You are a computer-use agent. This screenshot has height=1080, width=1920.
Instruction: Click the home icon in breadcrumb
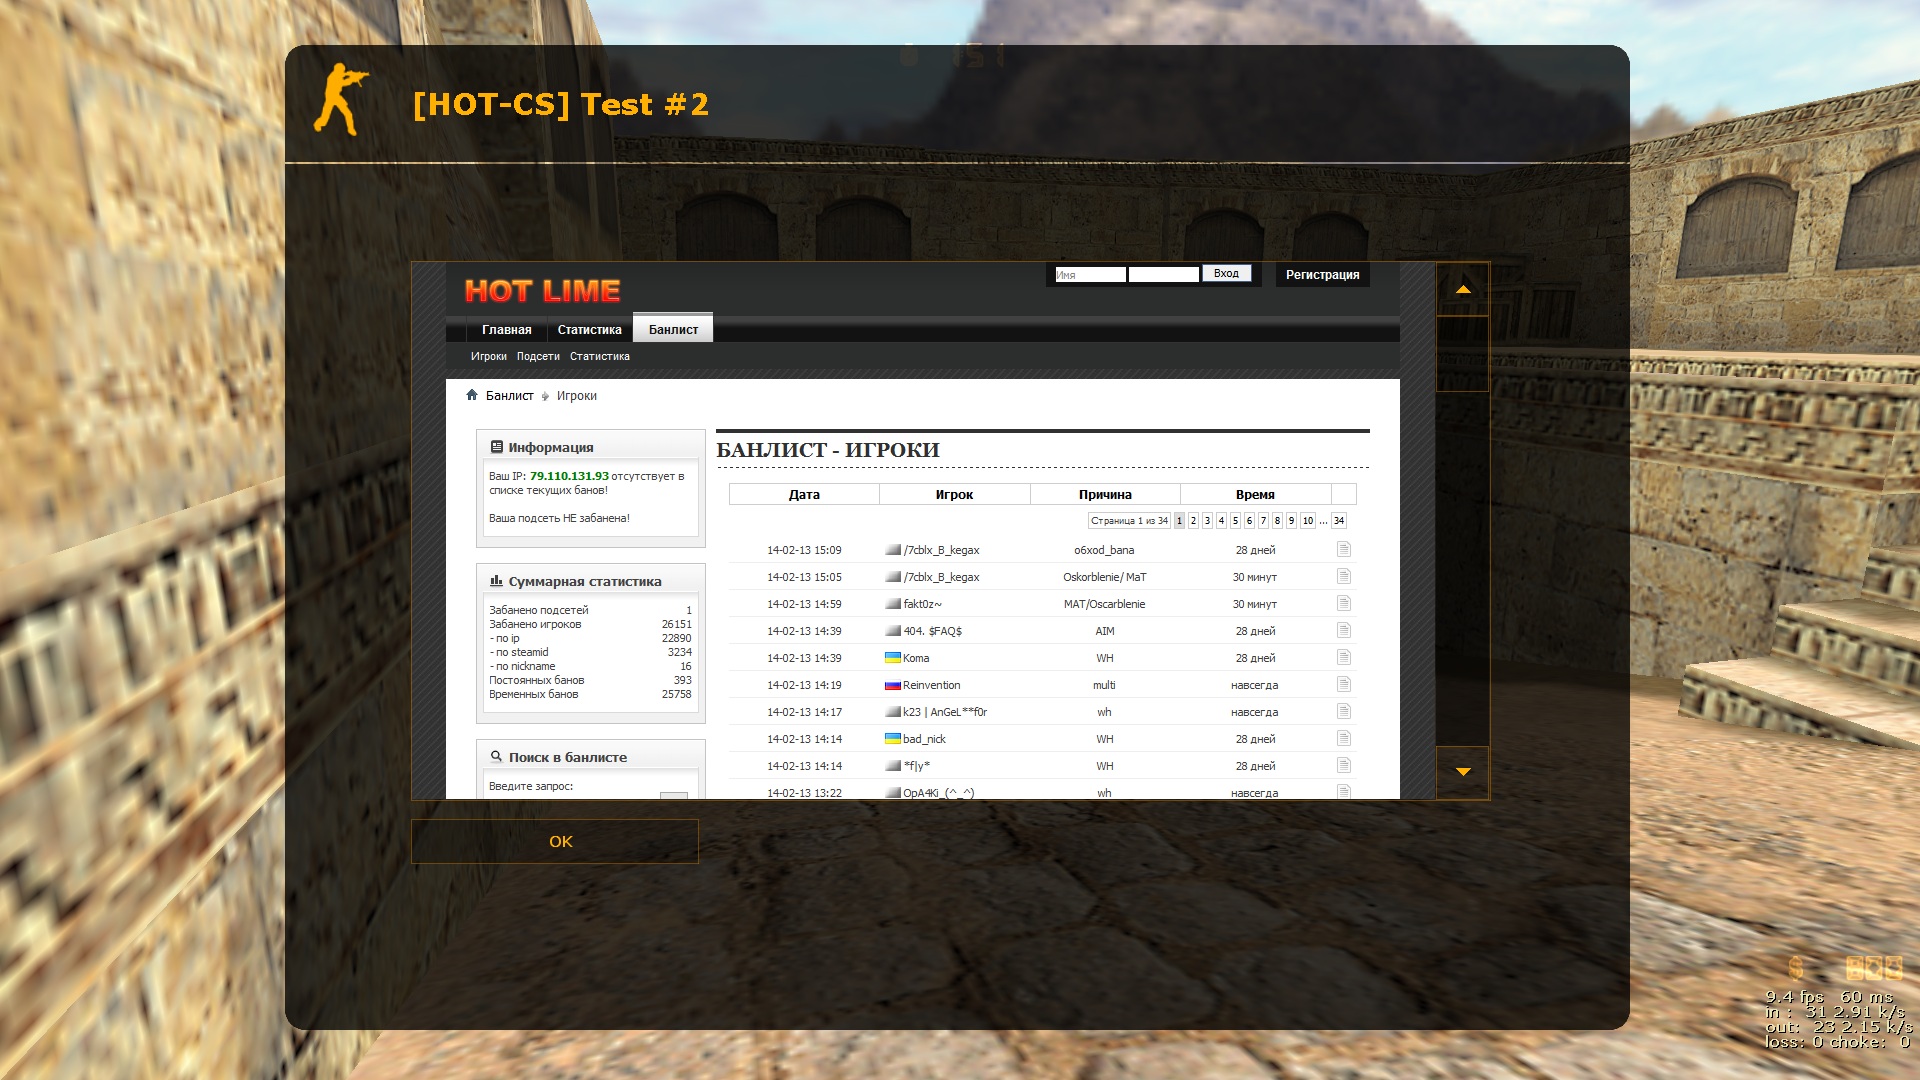pos(472,395)
